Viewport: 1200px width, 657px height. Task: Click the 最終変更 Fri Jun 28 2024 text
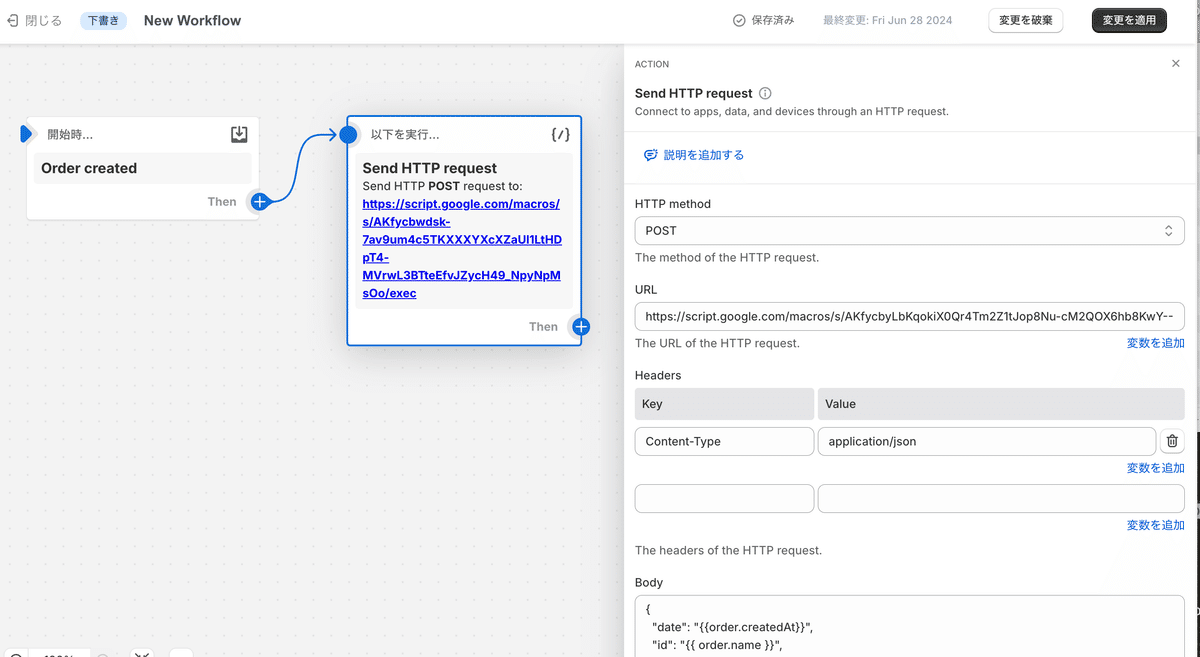tap(887, 20)
